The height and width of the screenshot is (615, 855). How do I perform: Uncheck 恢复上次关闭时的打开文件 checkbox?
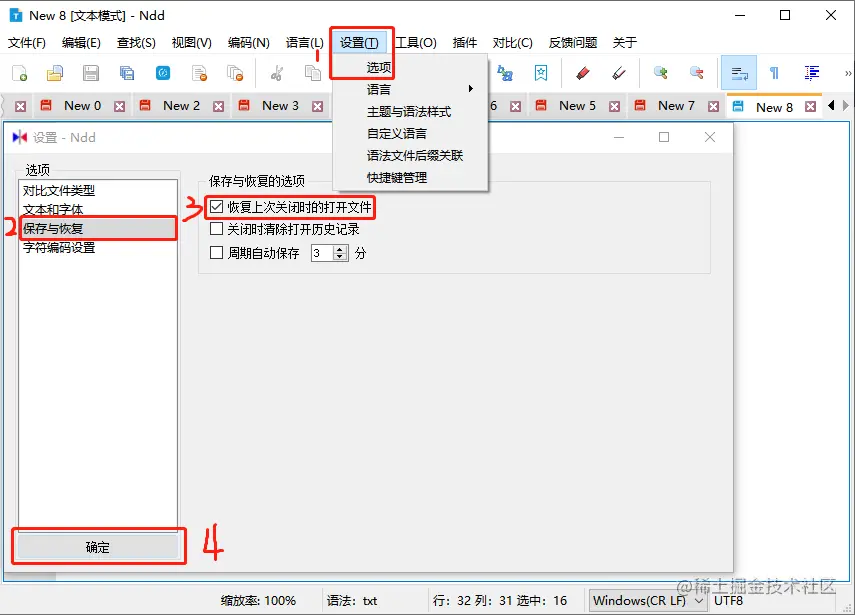[216, 207]
